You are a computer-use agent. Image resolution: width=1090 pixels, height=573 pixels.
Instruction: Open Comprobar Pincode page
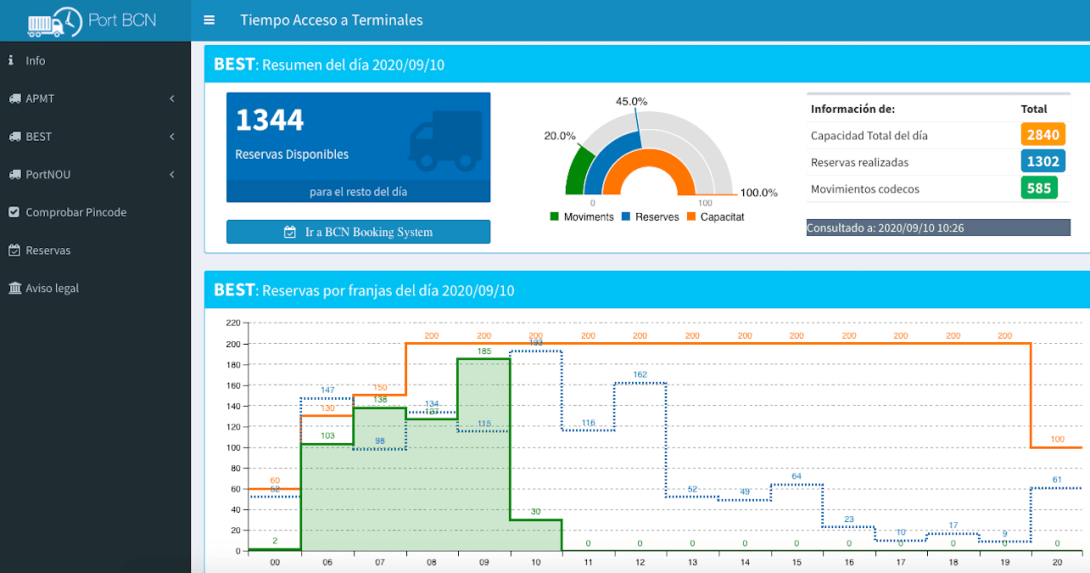point(95,212)
